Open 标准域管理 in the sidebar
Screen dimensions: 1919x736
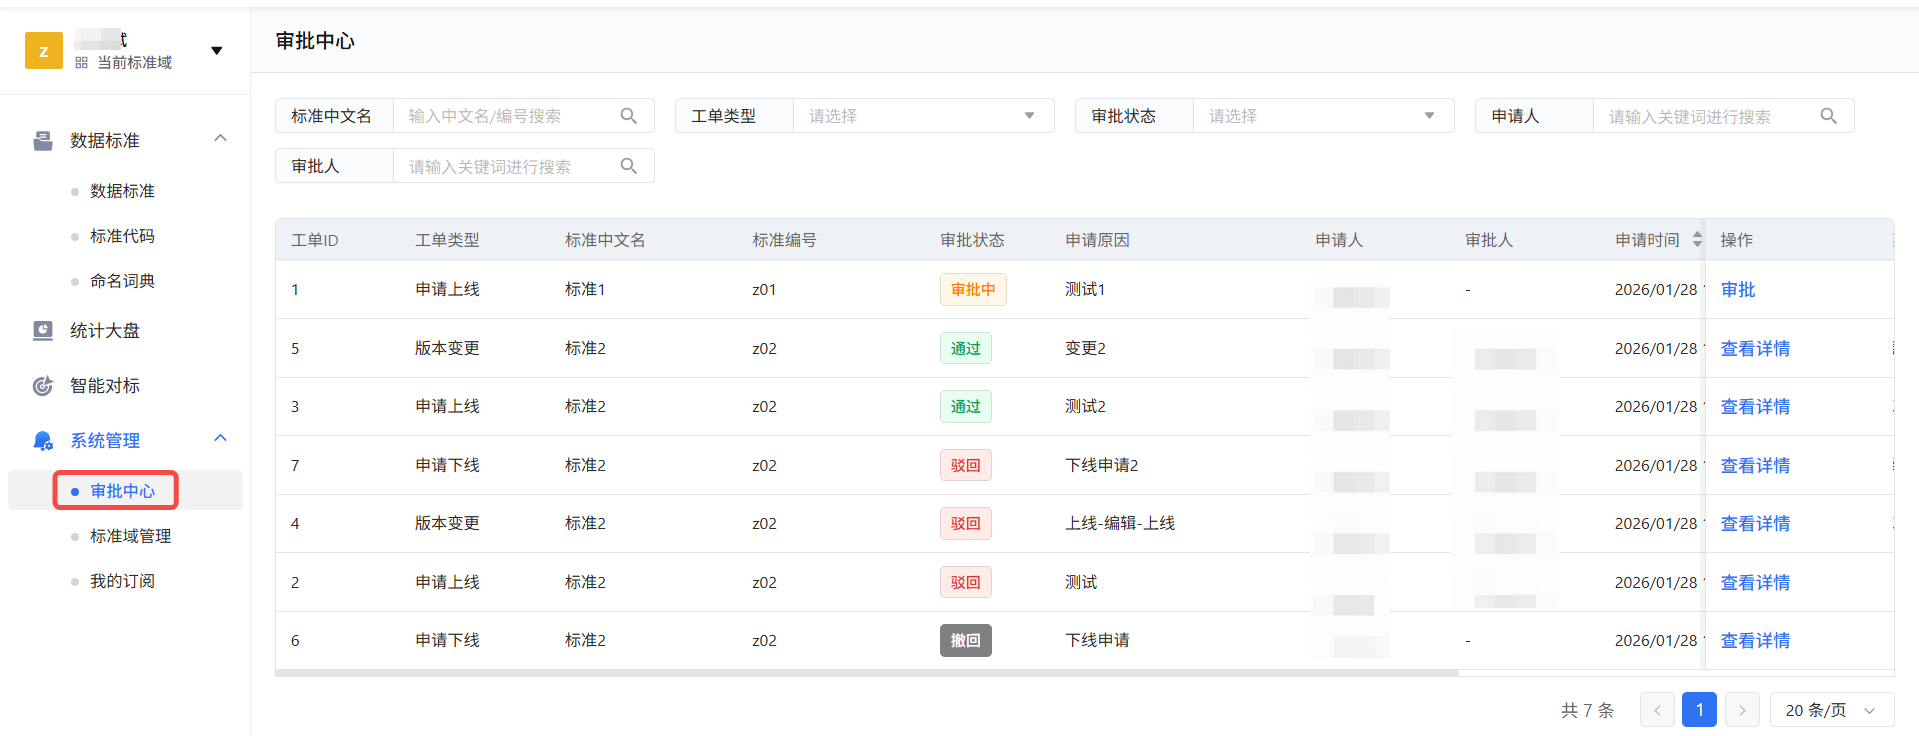point(130,537)
